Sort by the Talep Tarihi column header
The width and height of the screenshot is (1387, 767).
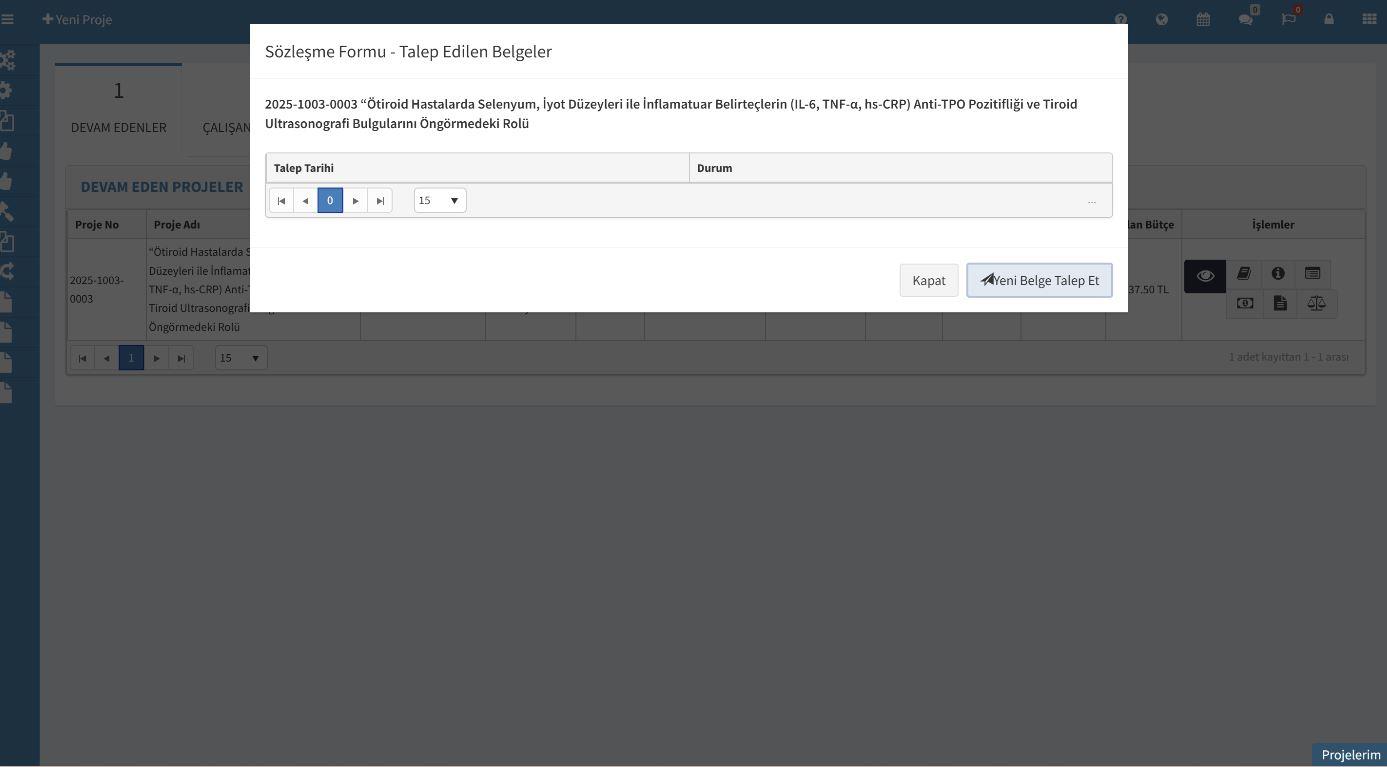(304, 168)
